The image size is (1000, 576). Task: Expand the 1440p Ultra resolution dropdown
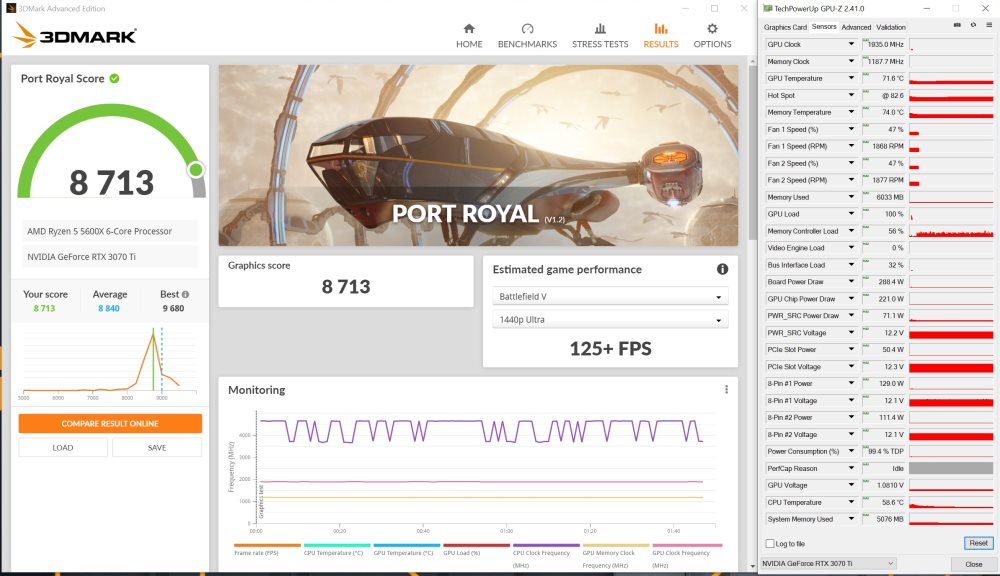pyautogui.click(x=609, y=320)
